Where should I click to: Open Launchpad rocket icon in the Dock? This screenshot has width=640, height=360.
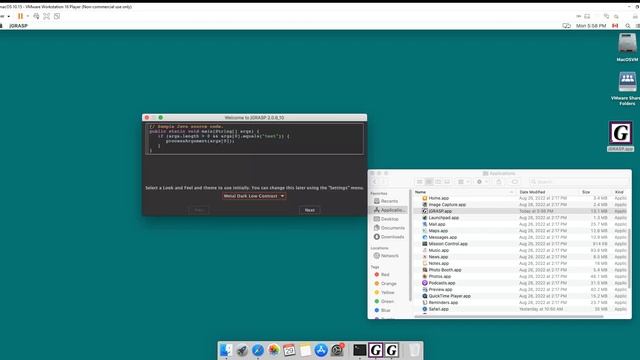(x=242, y=350)
